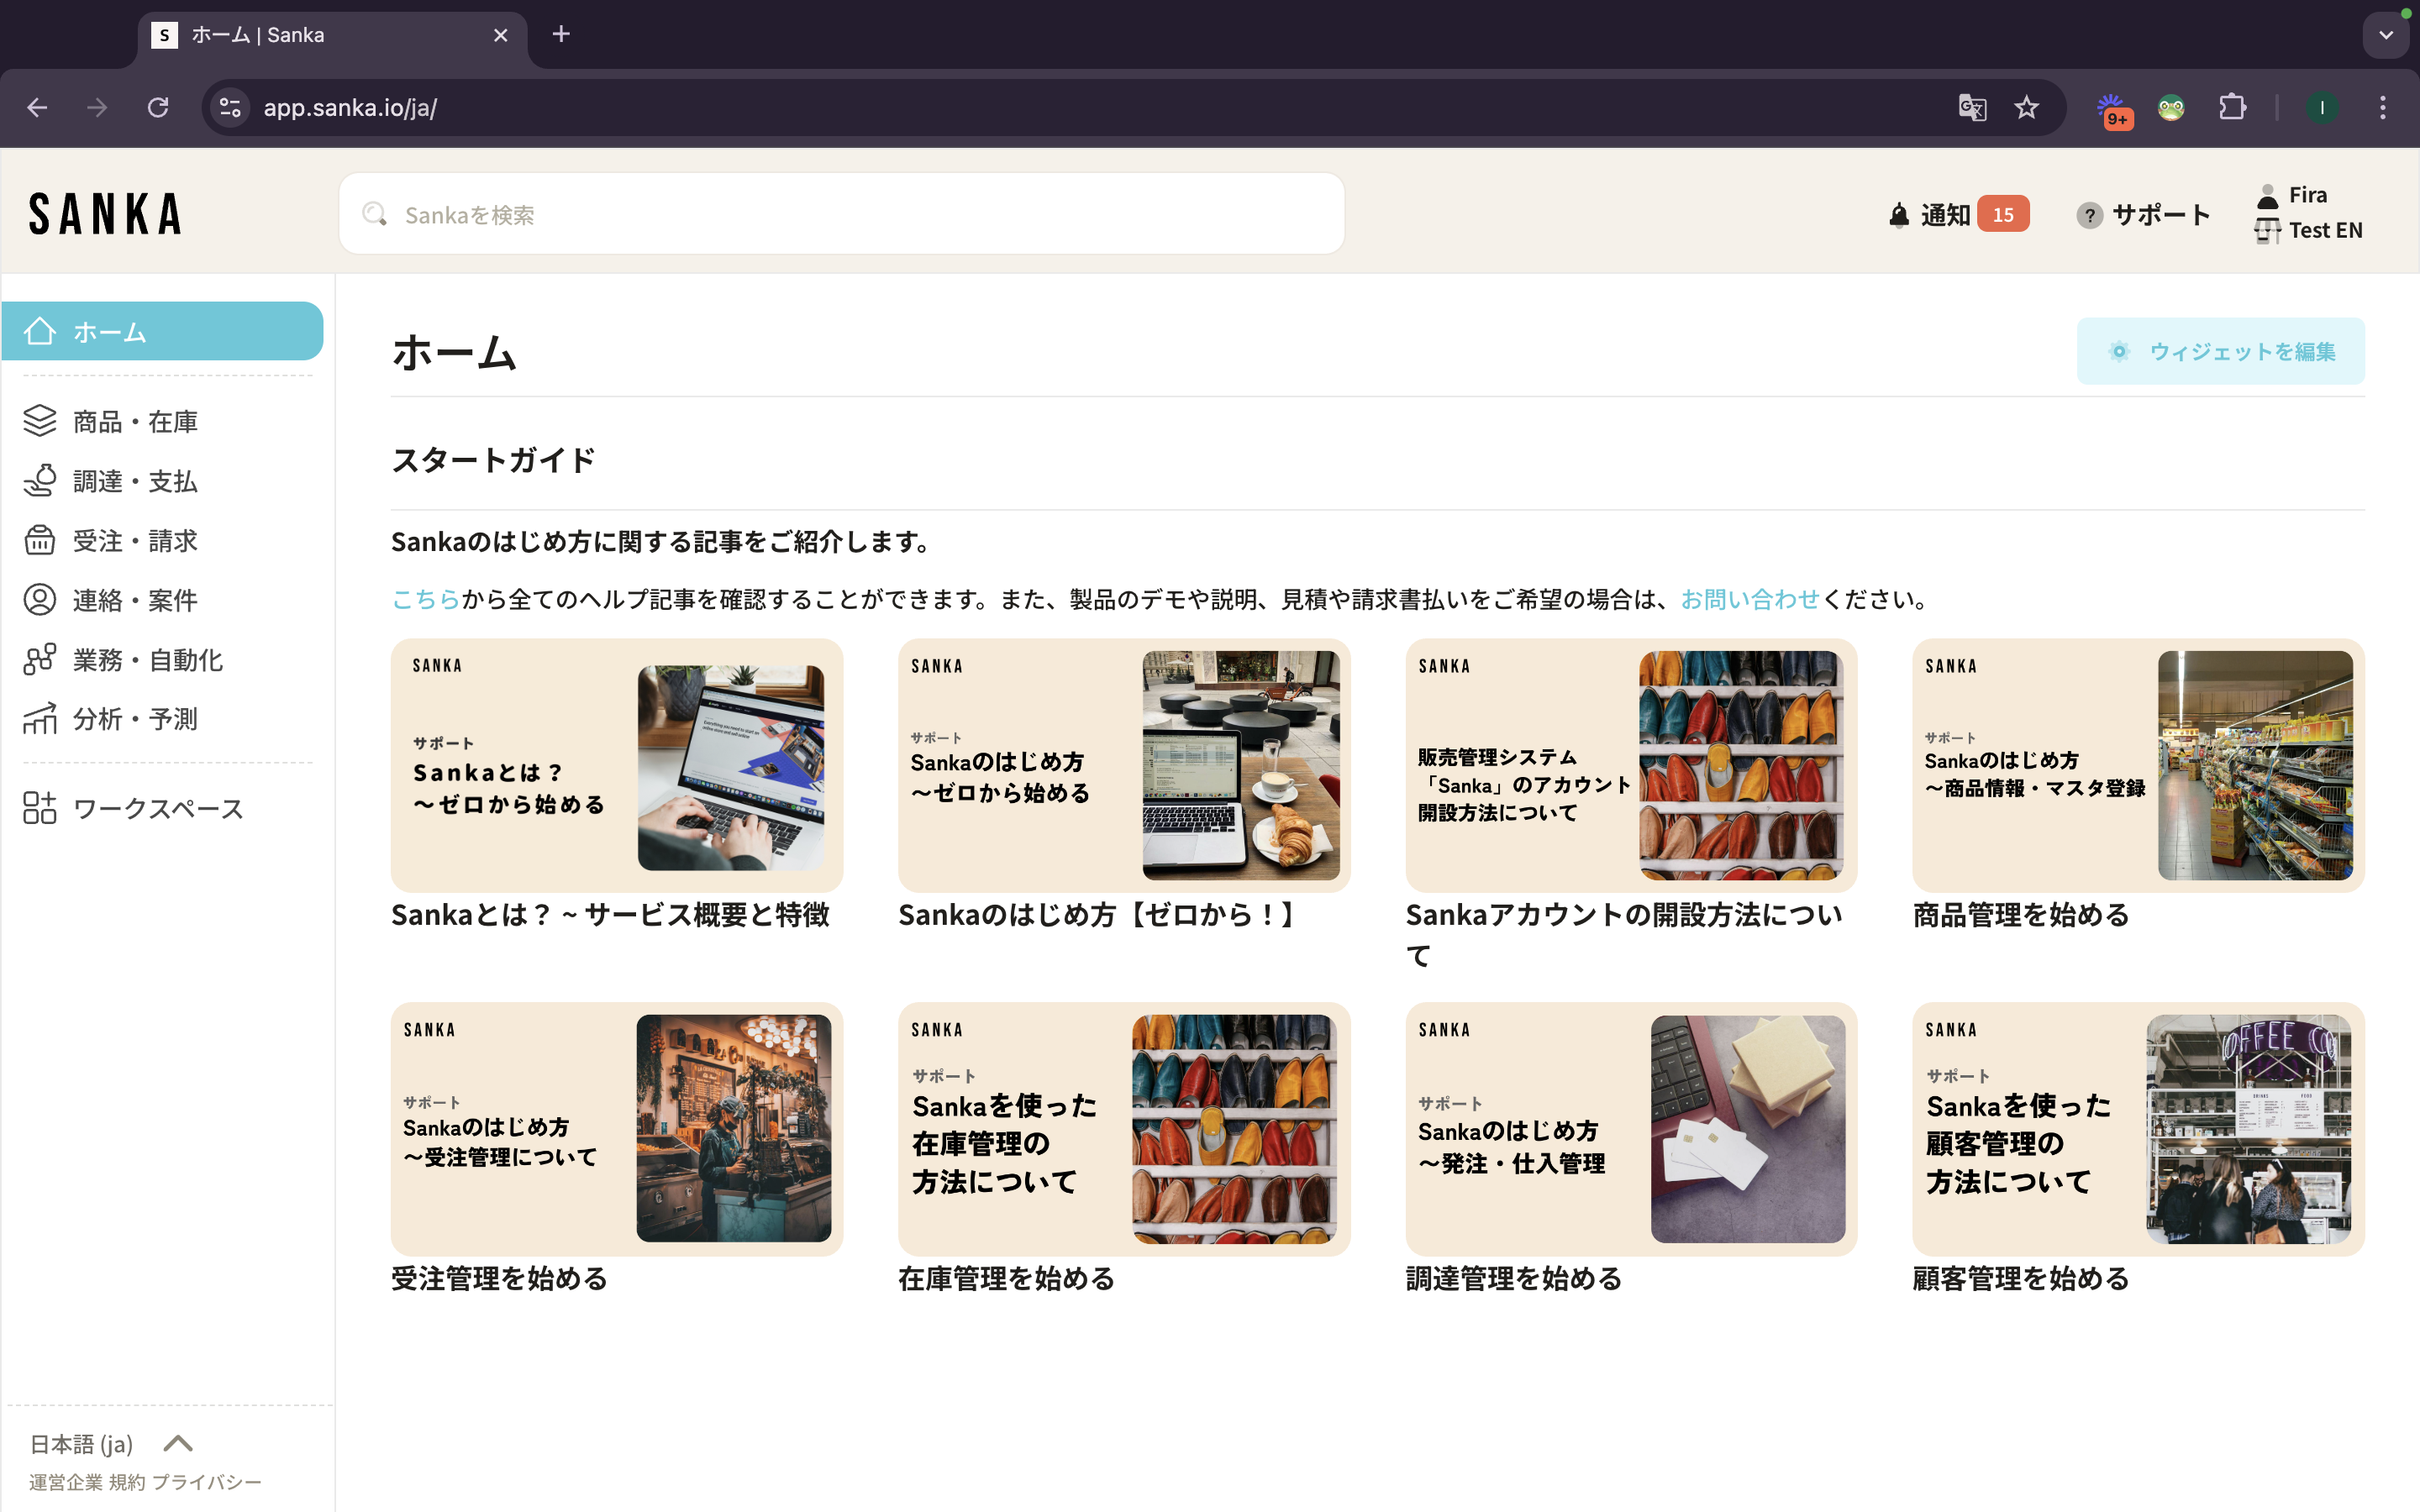Click the Home house icon in sidebar

tap(40, 331)
